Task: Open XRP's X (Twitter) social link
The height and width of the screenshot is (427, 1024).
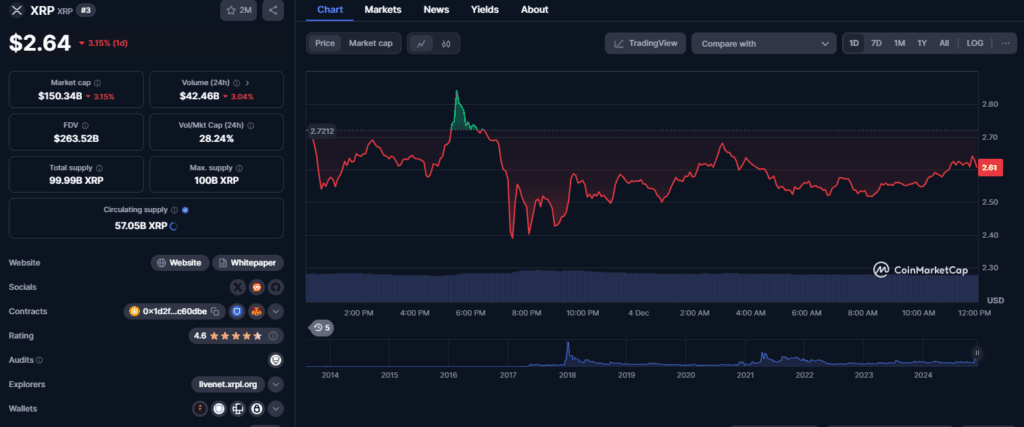Action: [x=240, y=287]
